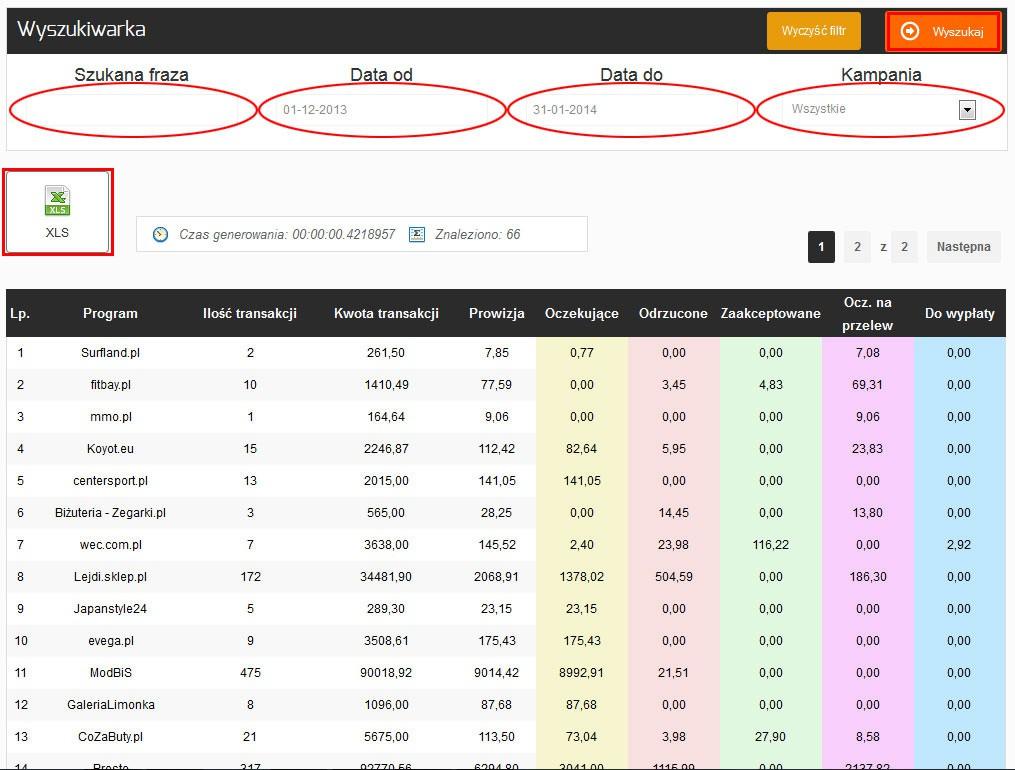
Task: Focus the Szukana fraza input field
Action: pos(133,109)
